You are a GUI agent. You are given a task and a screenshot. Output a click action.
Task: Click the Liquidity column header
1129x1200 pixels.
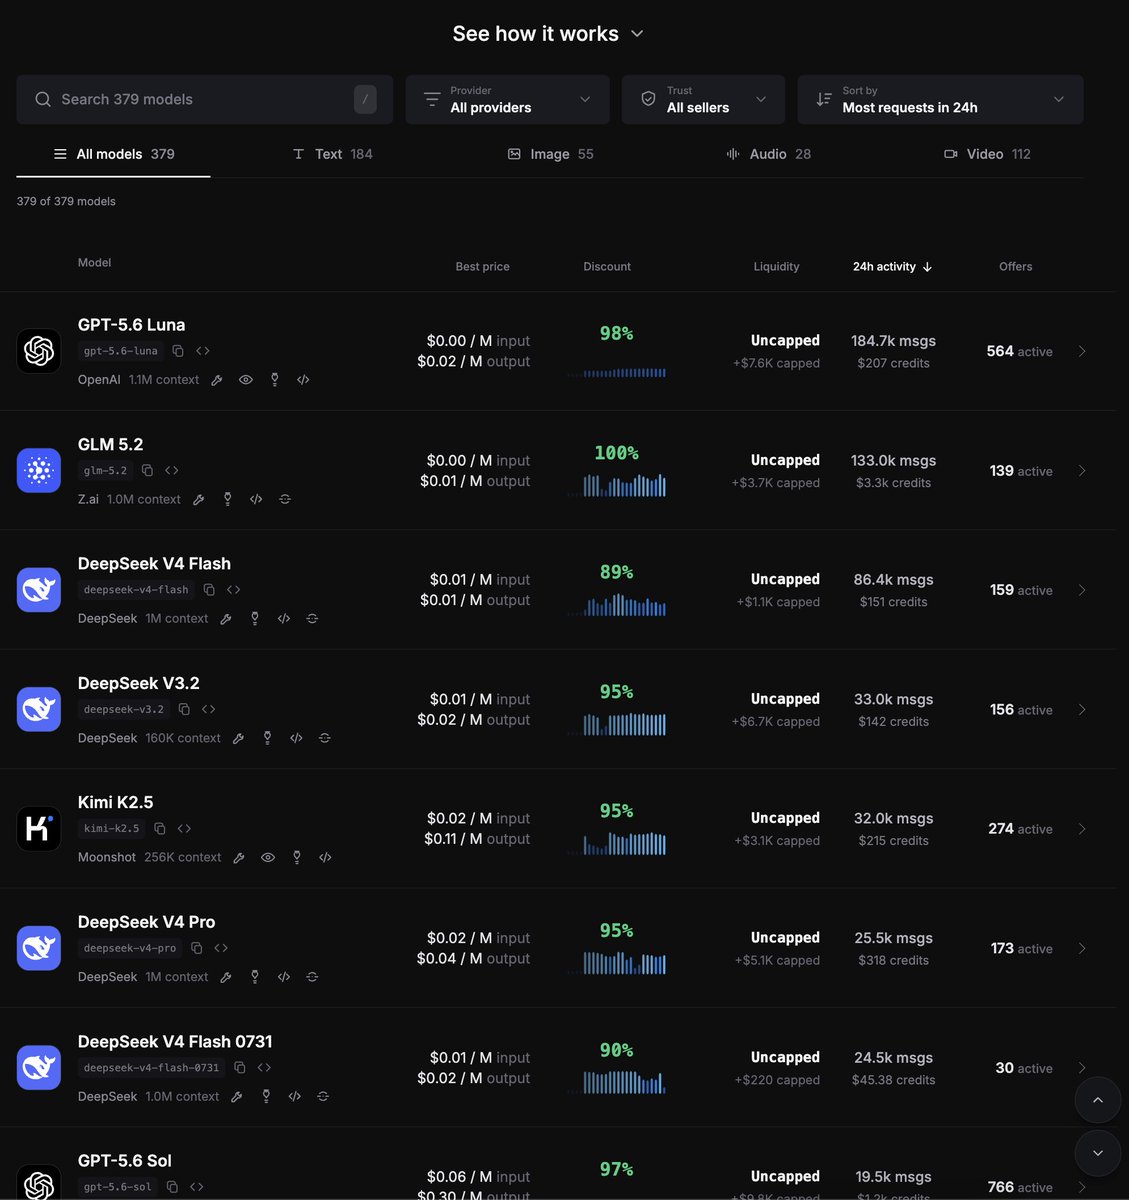tap(776, 267)
